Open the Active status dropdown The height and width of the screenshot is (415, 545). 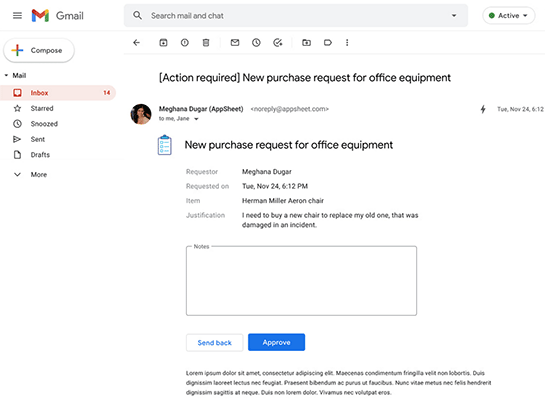coord(509,16)
